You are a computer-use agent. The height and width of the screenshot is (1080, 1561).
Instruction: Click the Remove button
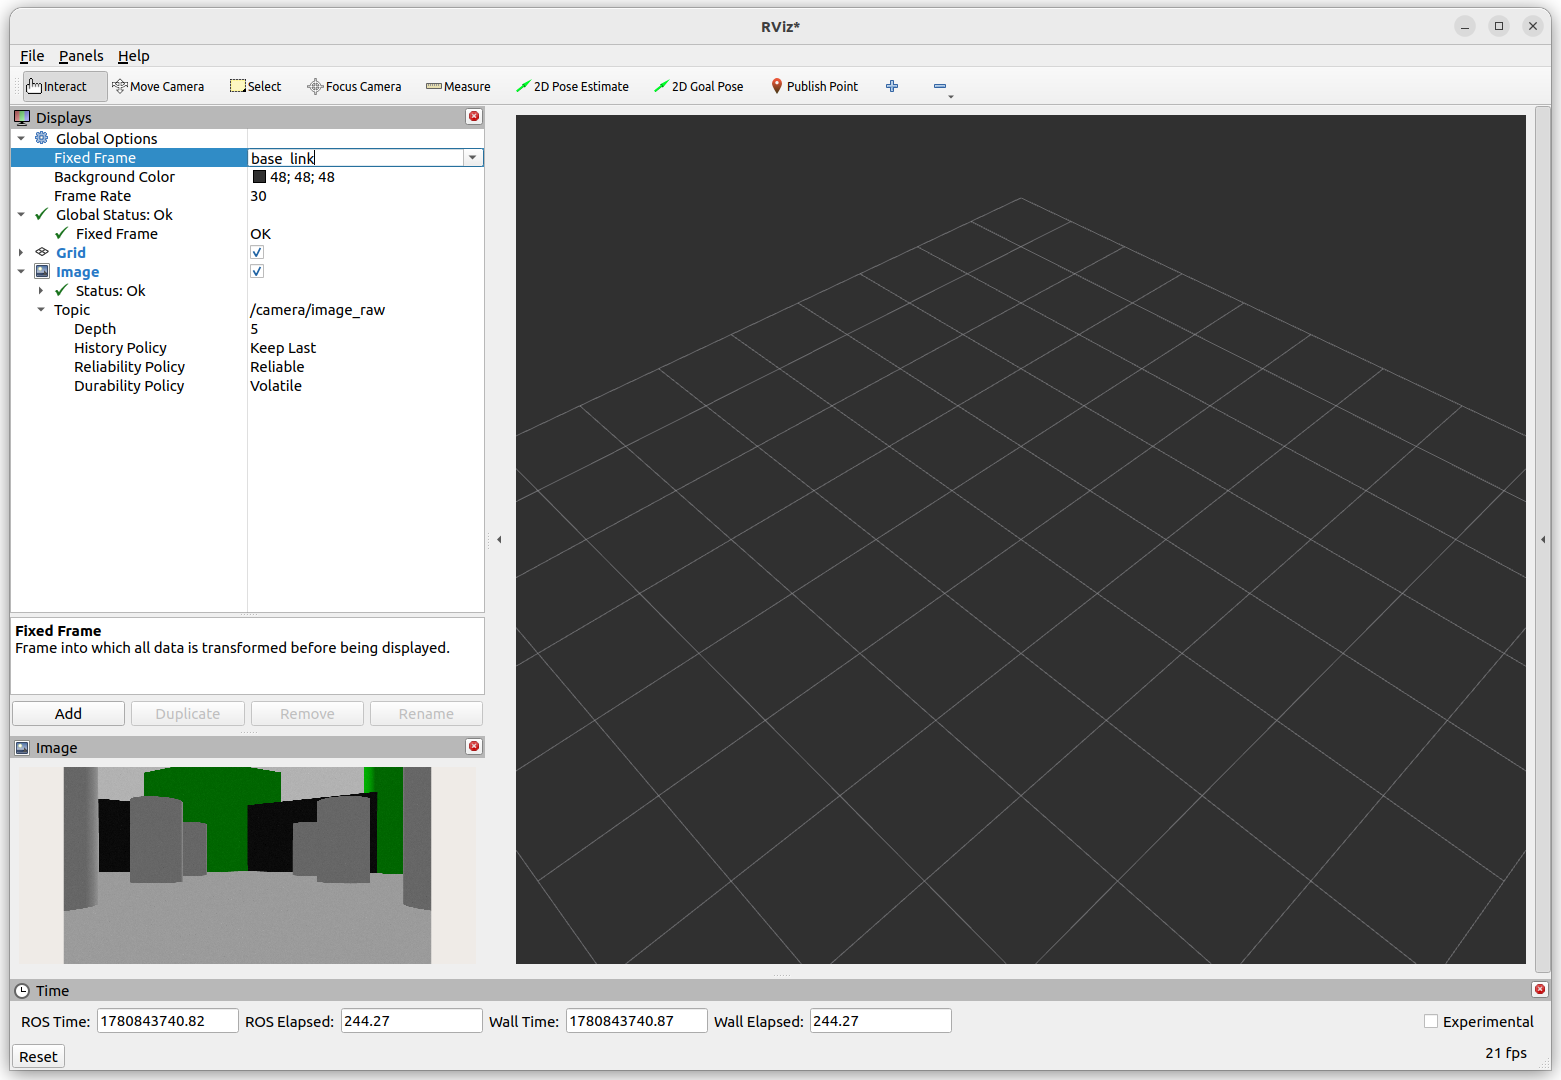pyautogui.click(x=307, y=713)
